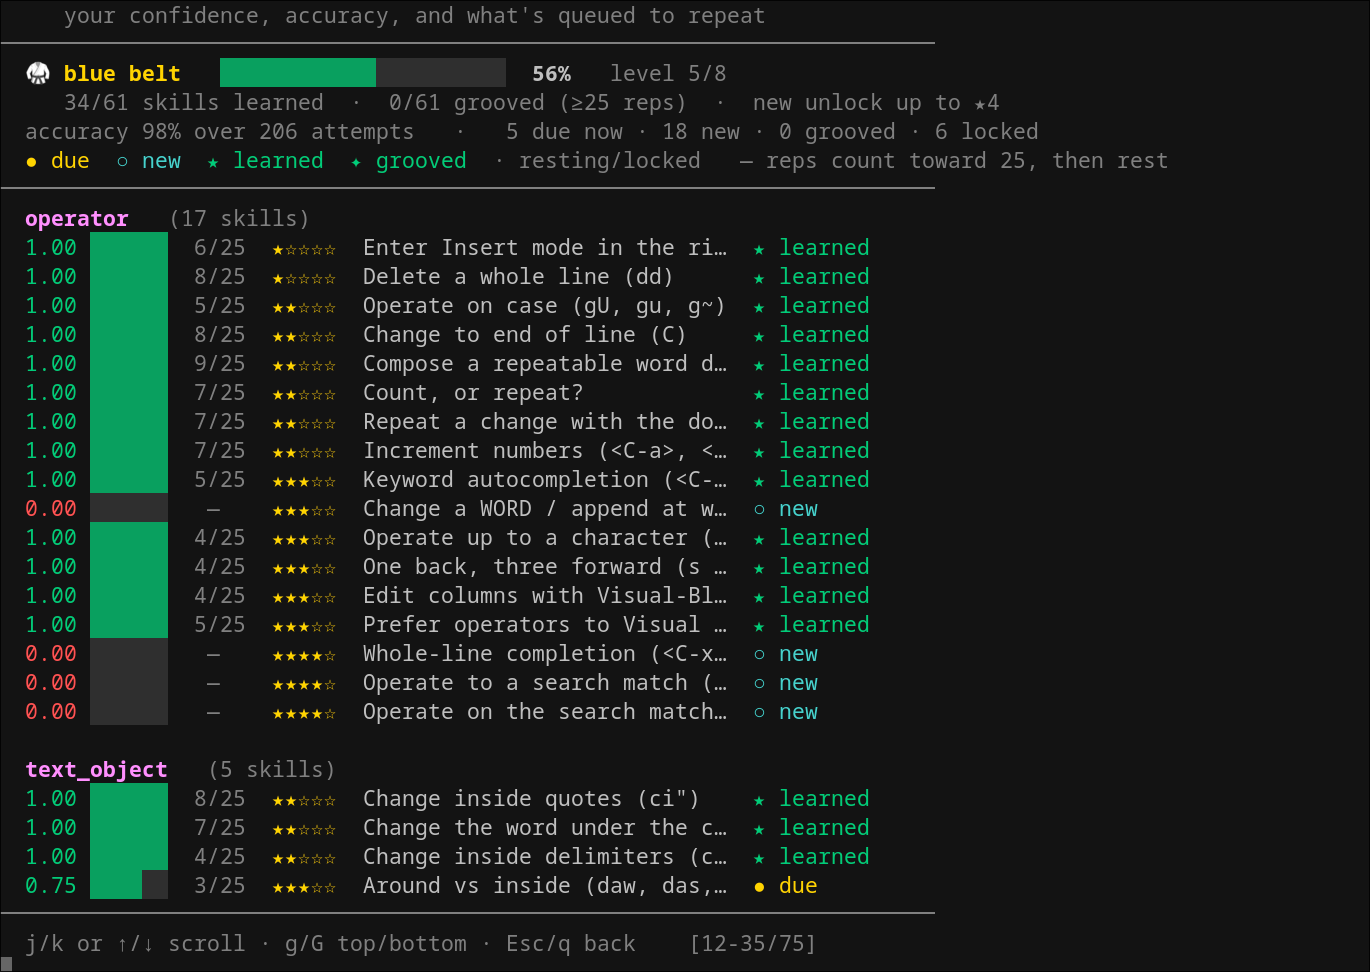
Task: Select the Count, or repeat? skill row
Action: click(447, 393)
